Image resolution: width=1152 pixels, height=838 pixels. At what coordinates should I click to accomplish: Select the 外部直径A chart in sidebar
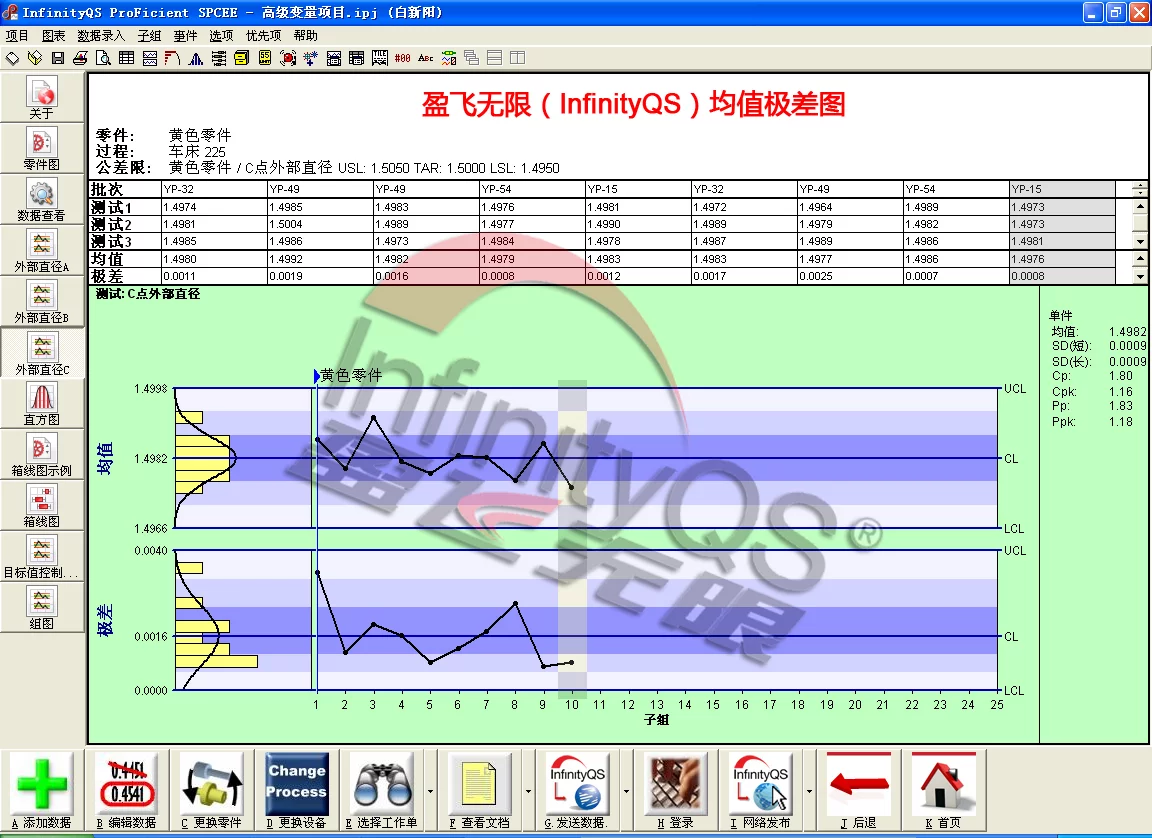point(42,250)
